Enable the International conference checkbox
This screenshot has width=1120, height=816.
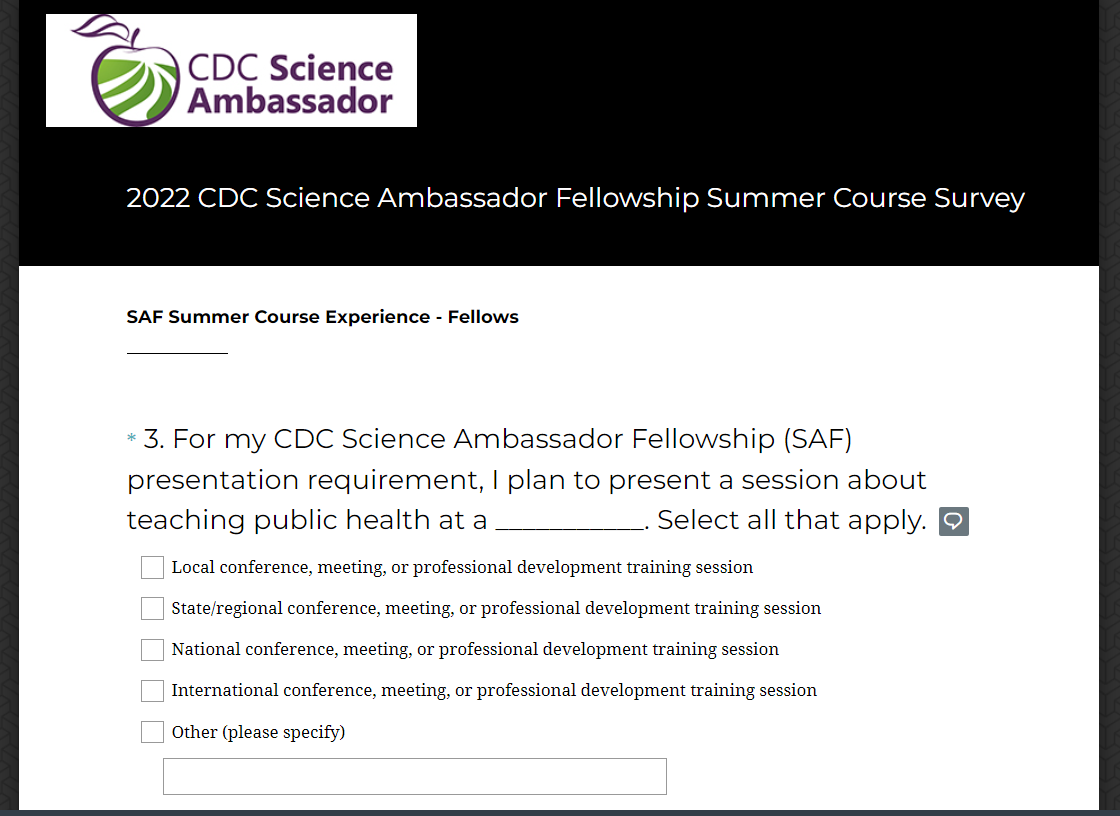point(152,691)
